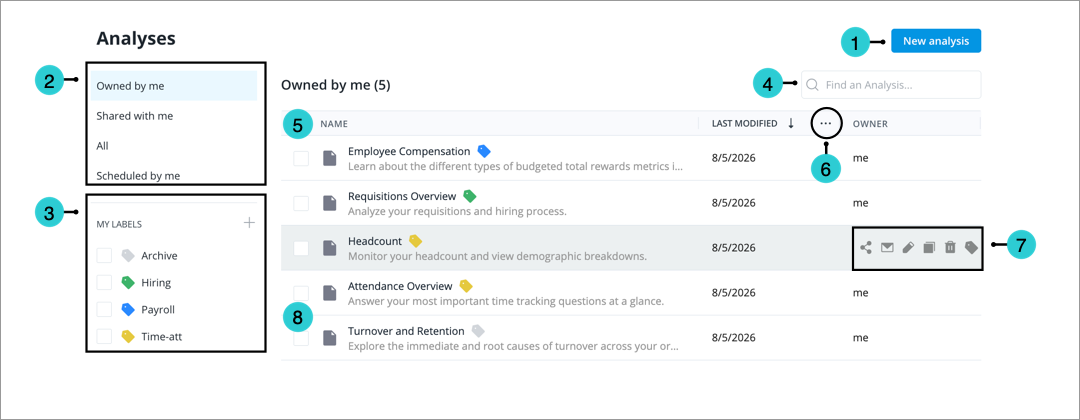Click the pencil edit icon for Headcount
The width and height of the screenshot is (1080, 420).
908,248
